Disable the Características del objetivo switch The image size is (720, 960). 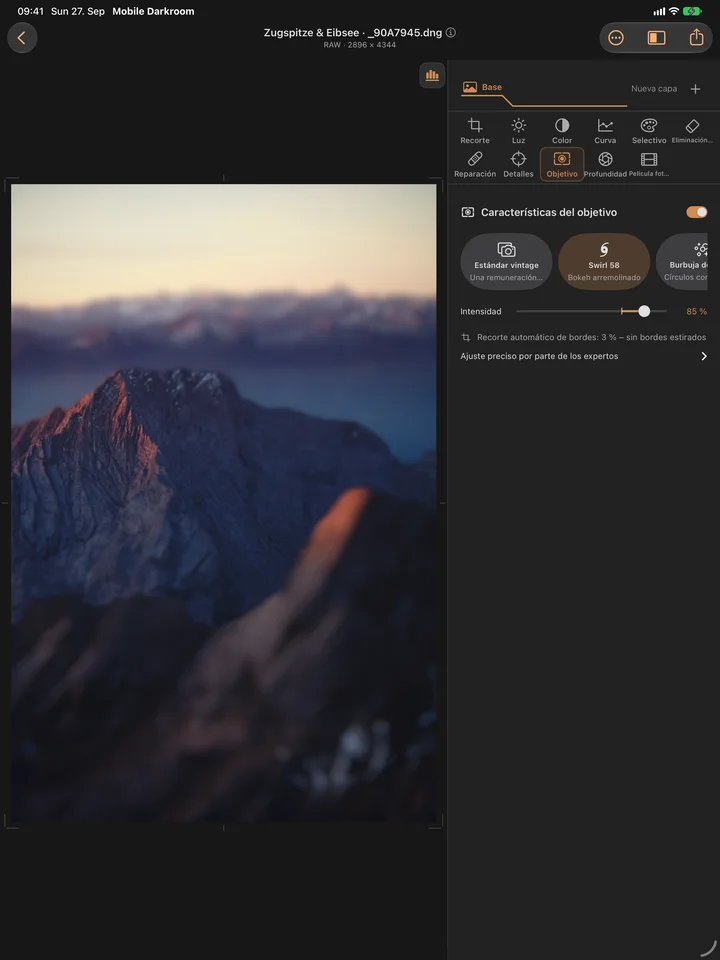pyautogui.click(x=697, y=212)
